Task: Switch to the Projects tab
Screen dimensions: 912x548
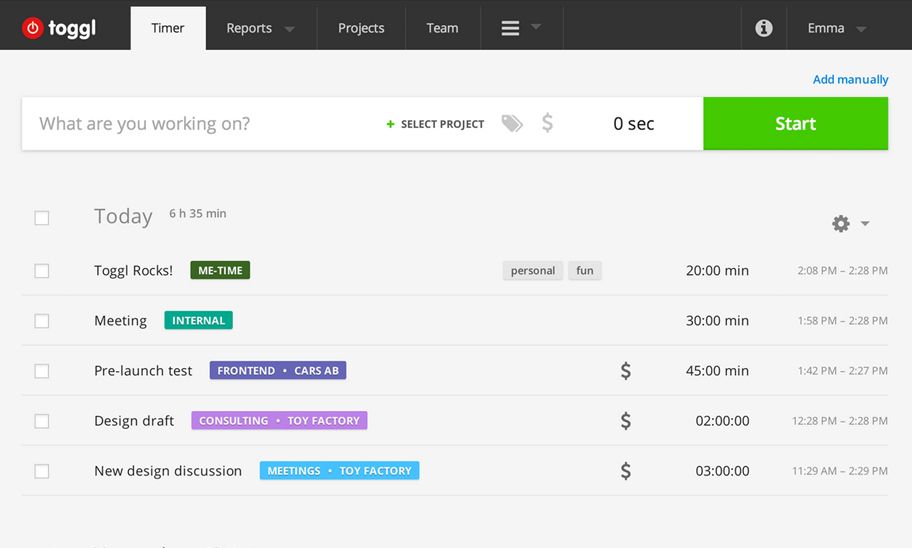Action: [x=361, y=28]
